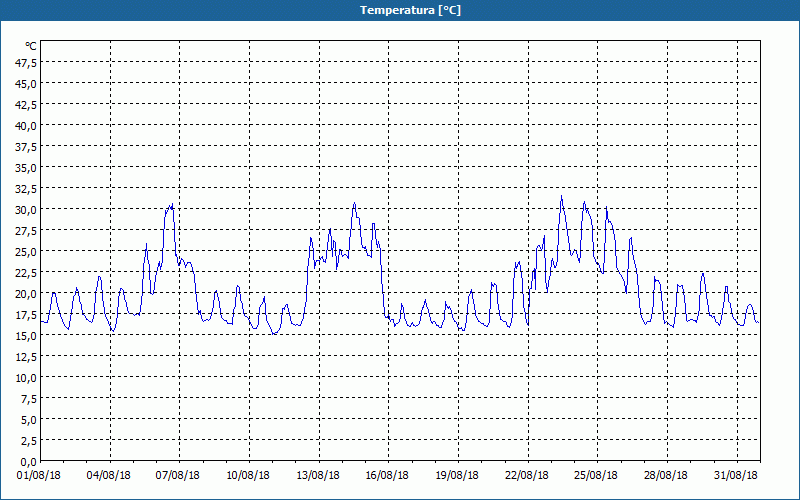This screenshot has height=500, width=800.
Task: Click the 31/08/18 date label
Action: (736, 476)
